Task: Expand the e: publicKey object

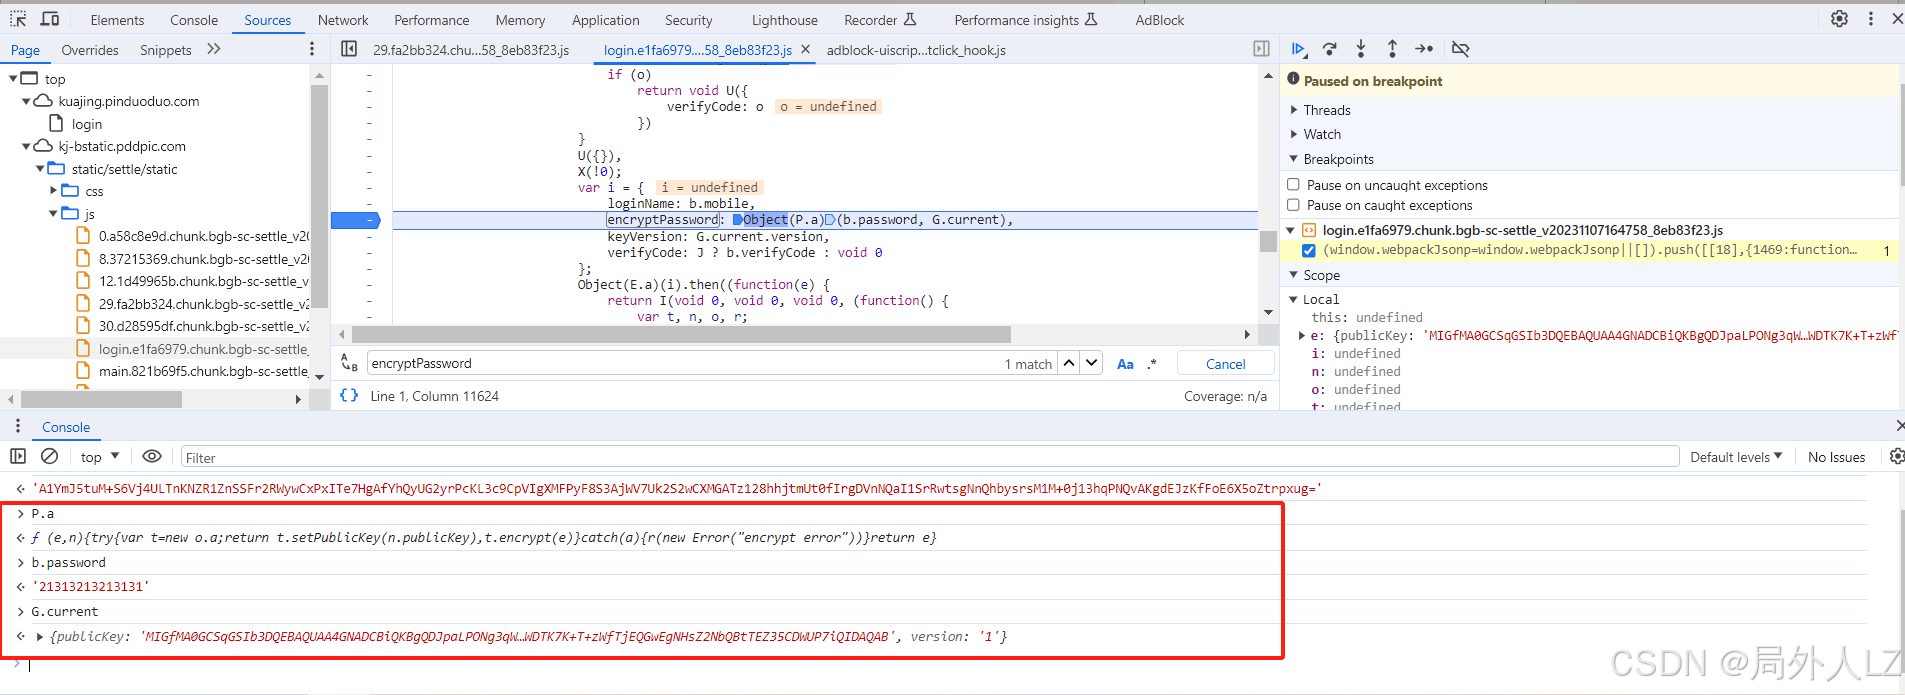Action: click(1301, 336)
